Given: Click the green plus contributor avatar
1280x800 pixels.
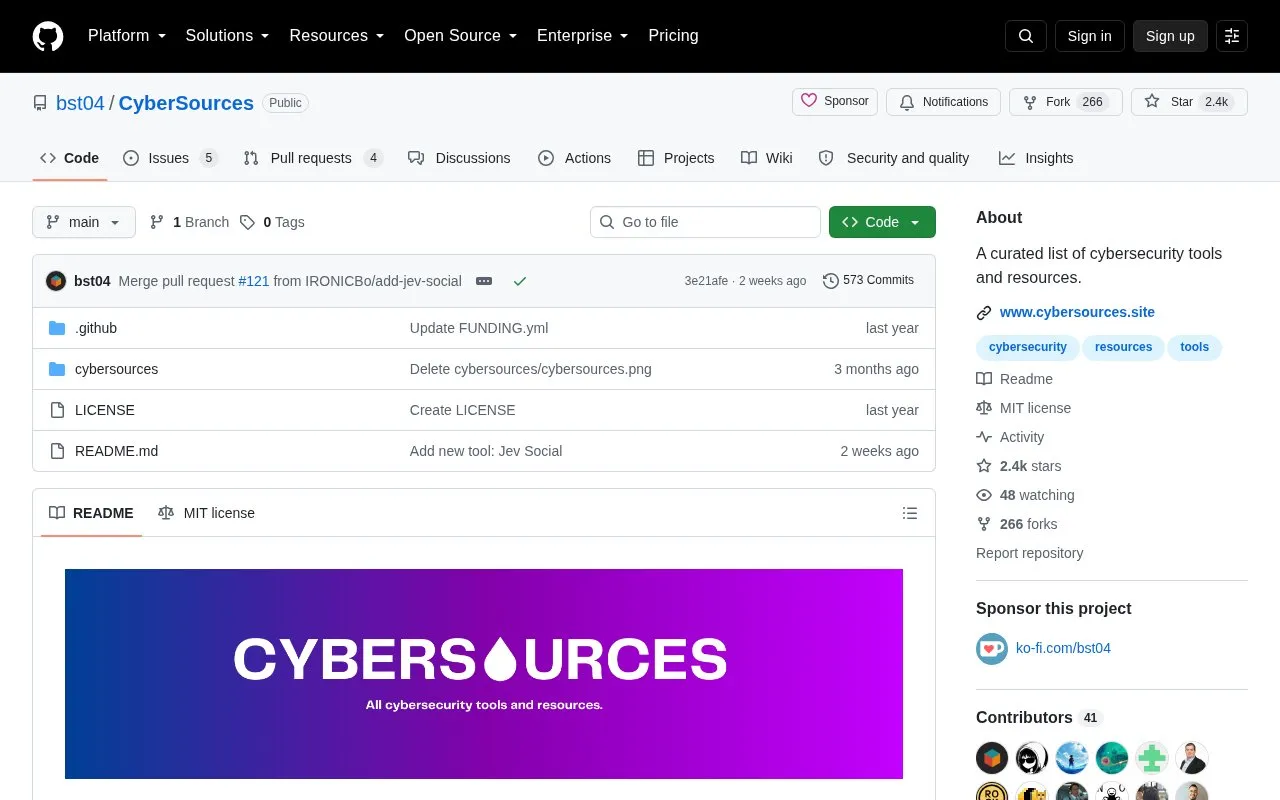Looking at the screenshot, I should (x=1152, y=758).
